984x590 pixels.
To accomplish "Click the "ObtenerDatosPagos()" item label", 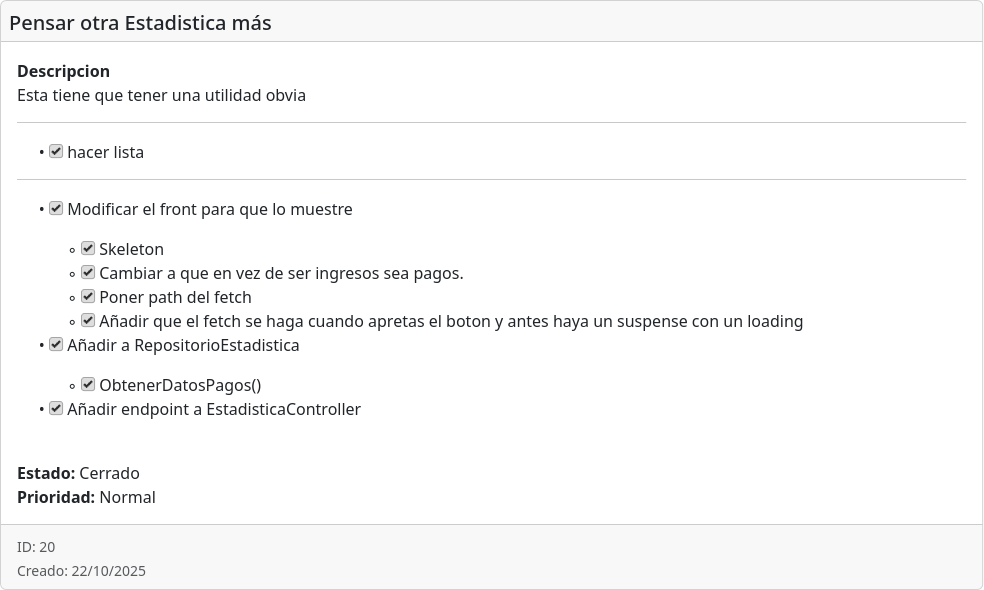I will (x=180, y=385).
